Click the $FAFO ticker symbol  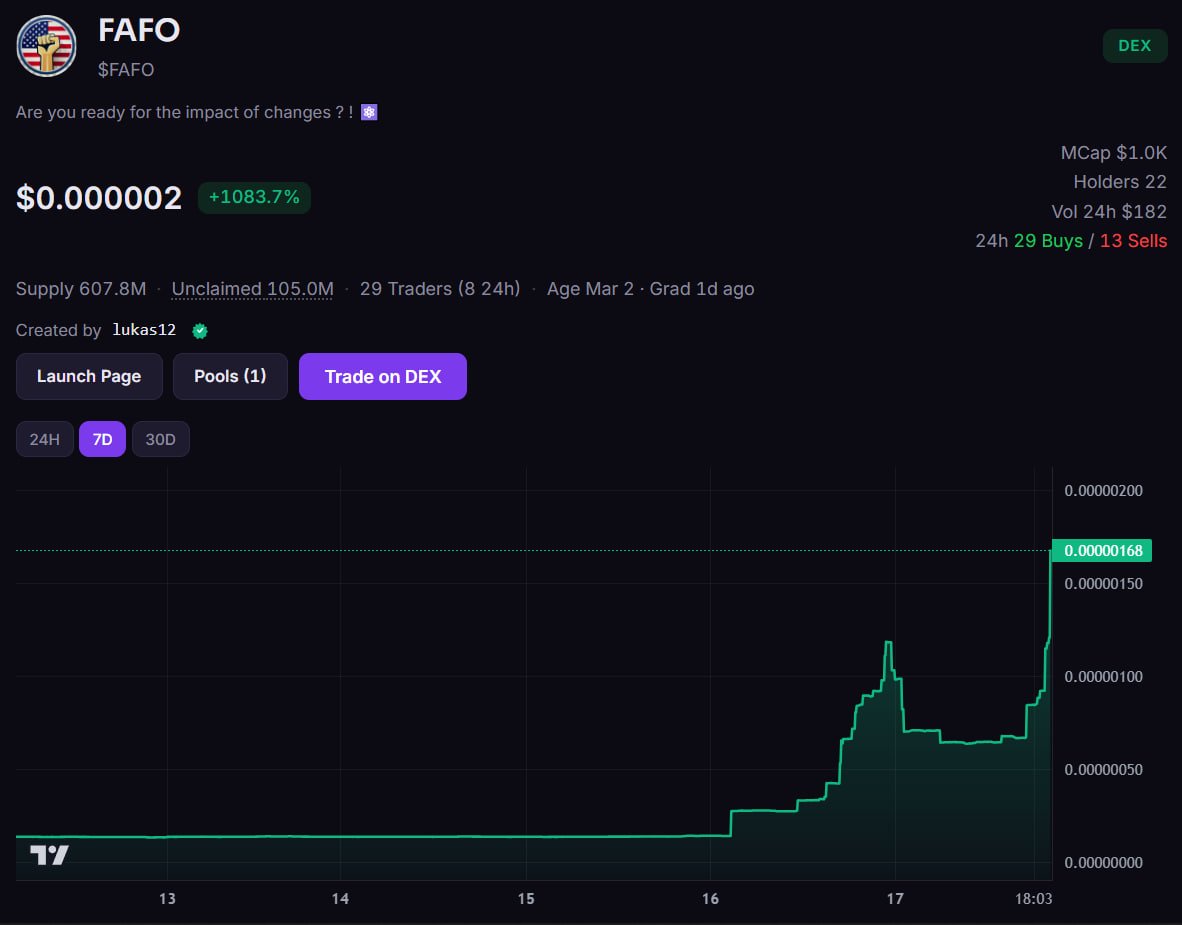click(126, 69)
